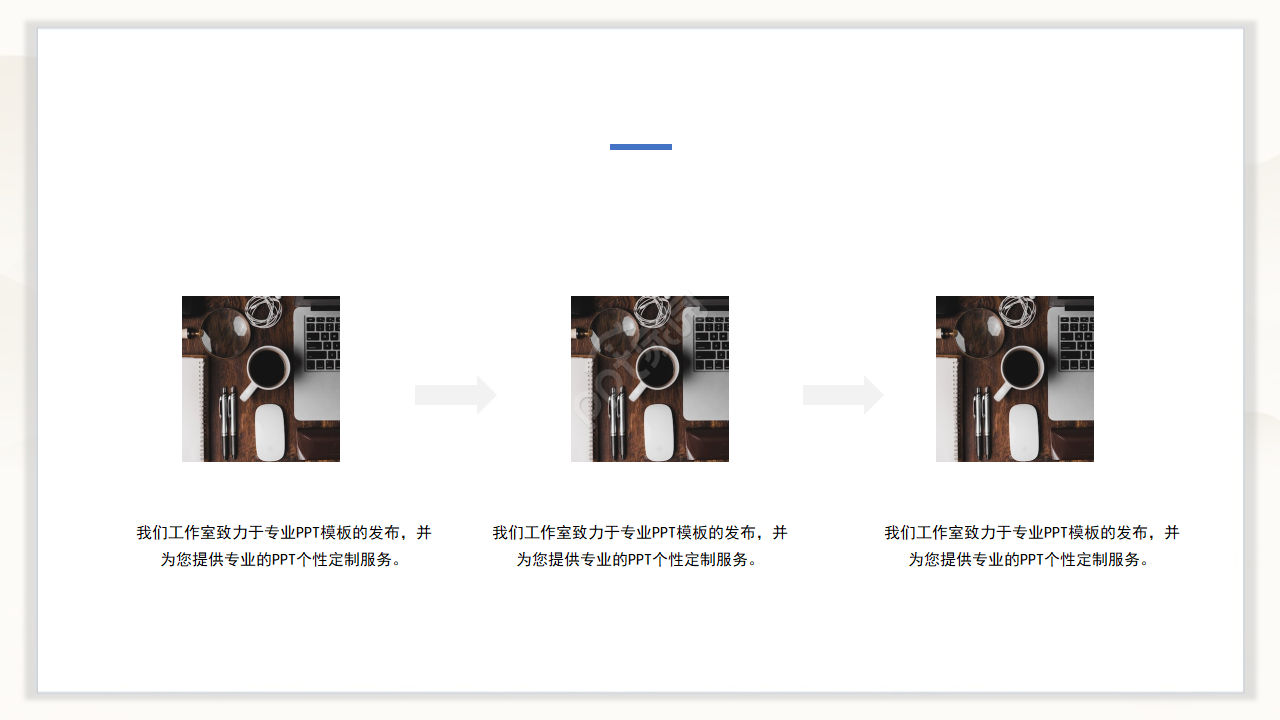Image resolution: width=1280 pixels, height=720 pixels.
Task: Click the white mouse in the left photo
Action: (x=270, y=432)
